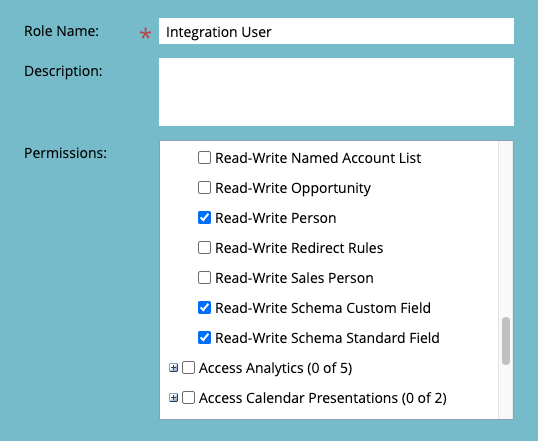Enable the Read-Write Opportunity permission
The width and height of the screenshot is (538, 441).
(x=204, y=188)
